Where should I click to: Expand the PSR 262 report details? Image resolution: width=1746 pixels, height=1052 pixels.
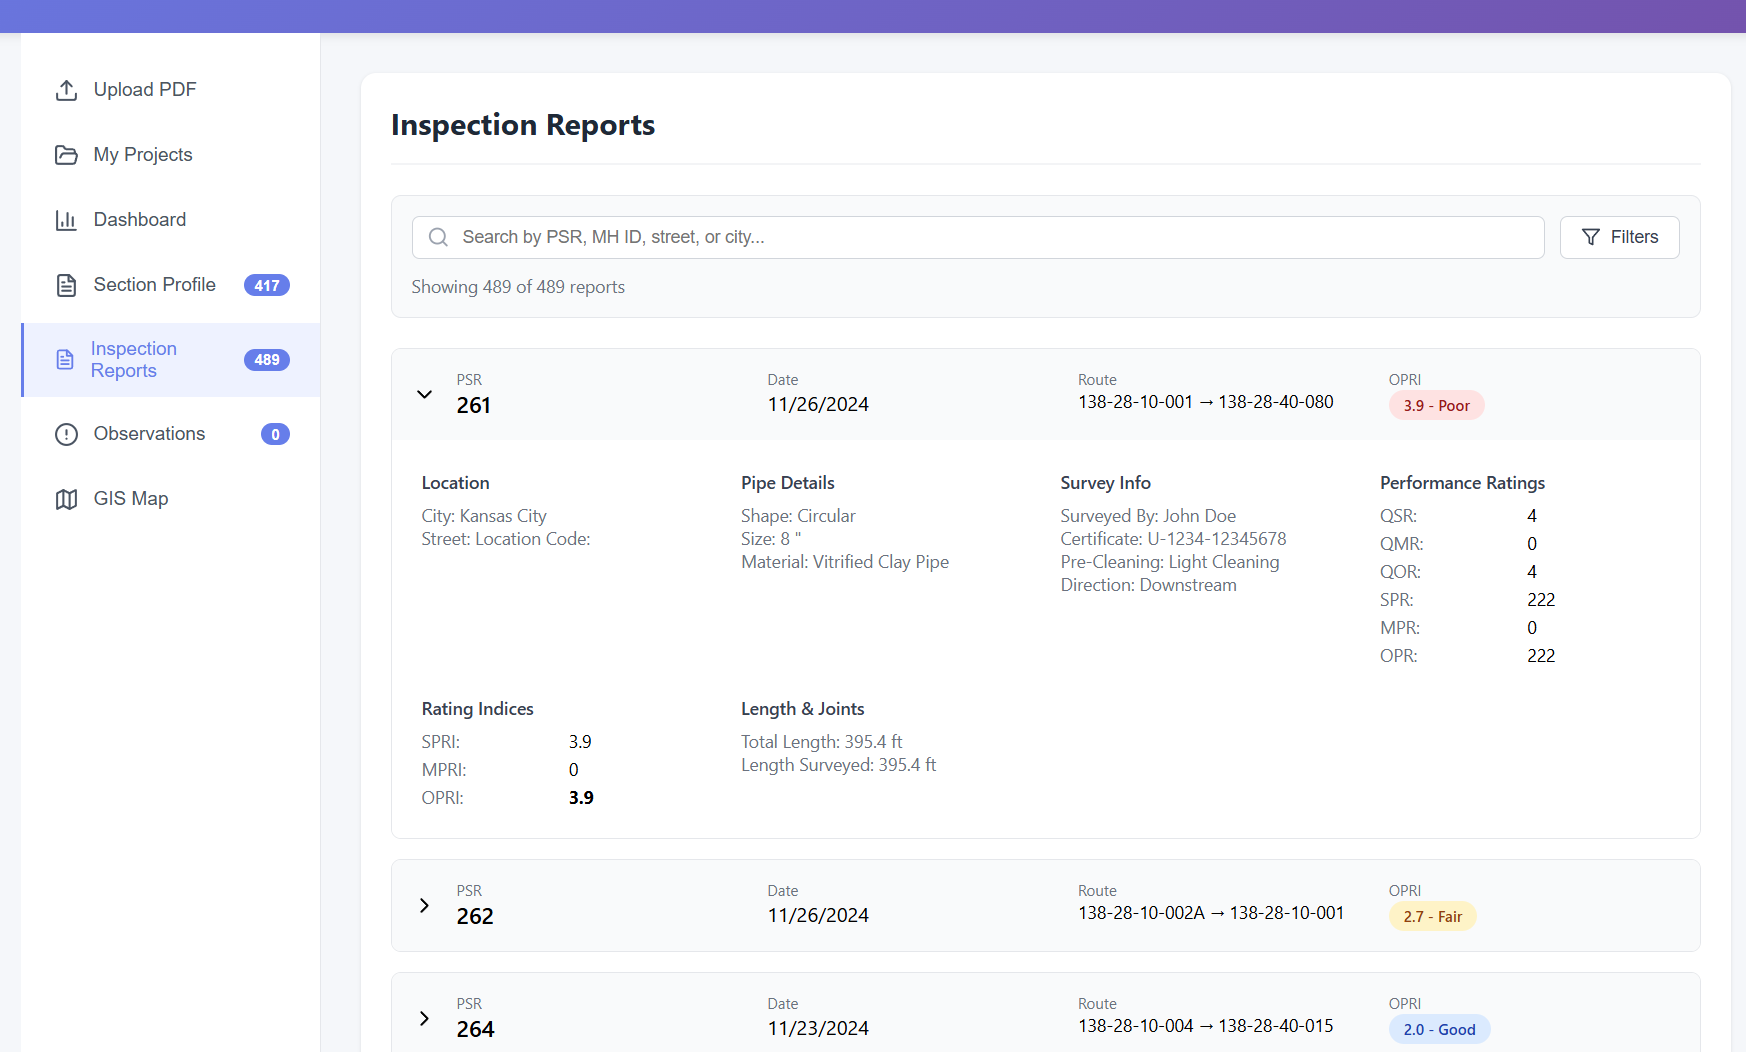(x=424, y=905)
